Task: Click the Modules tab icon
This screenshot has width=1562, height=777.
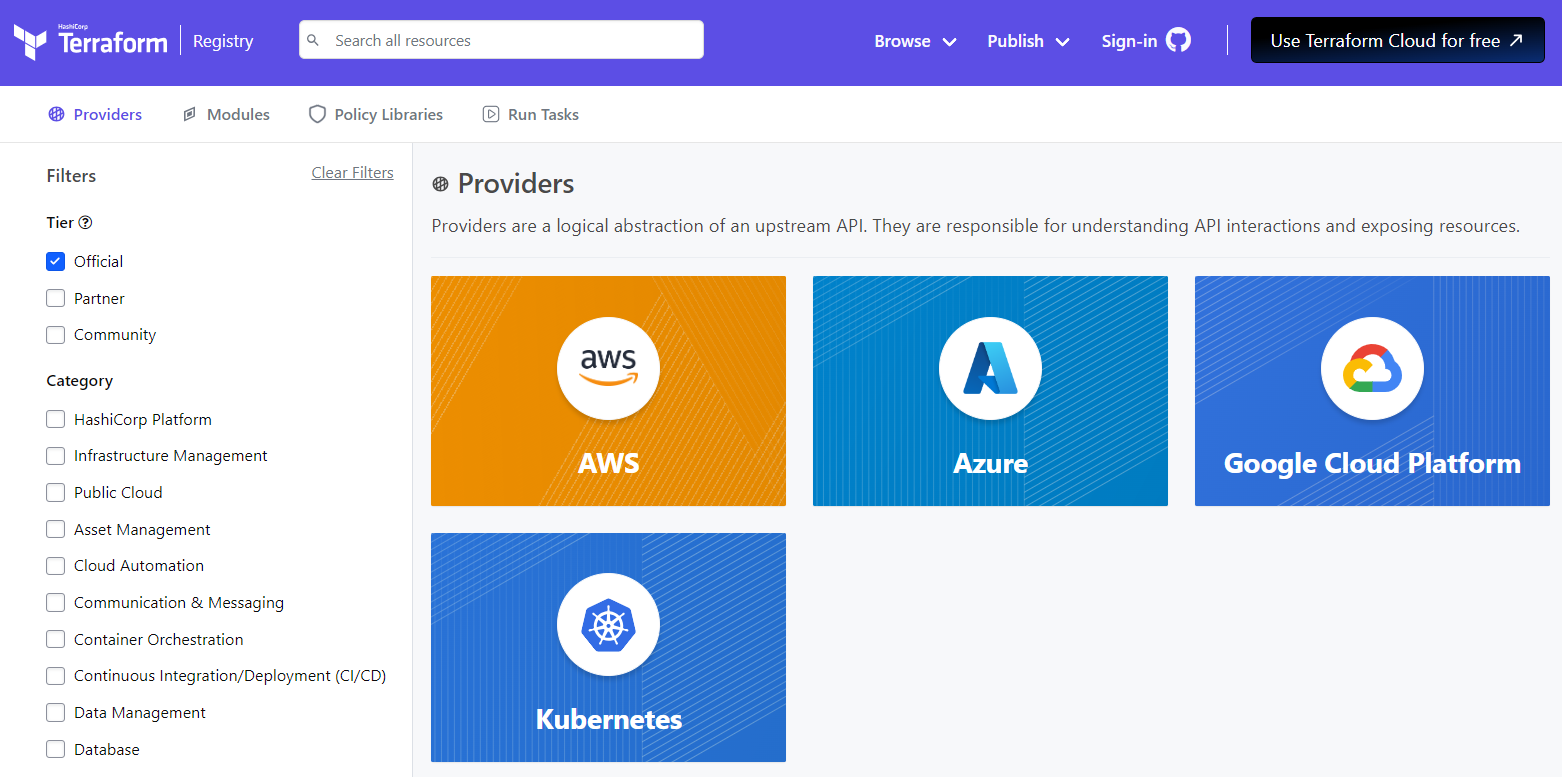Action: (x=189, y=114)
